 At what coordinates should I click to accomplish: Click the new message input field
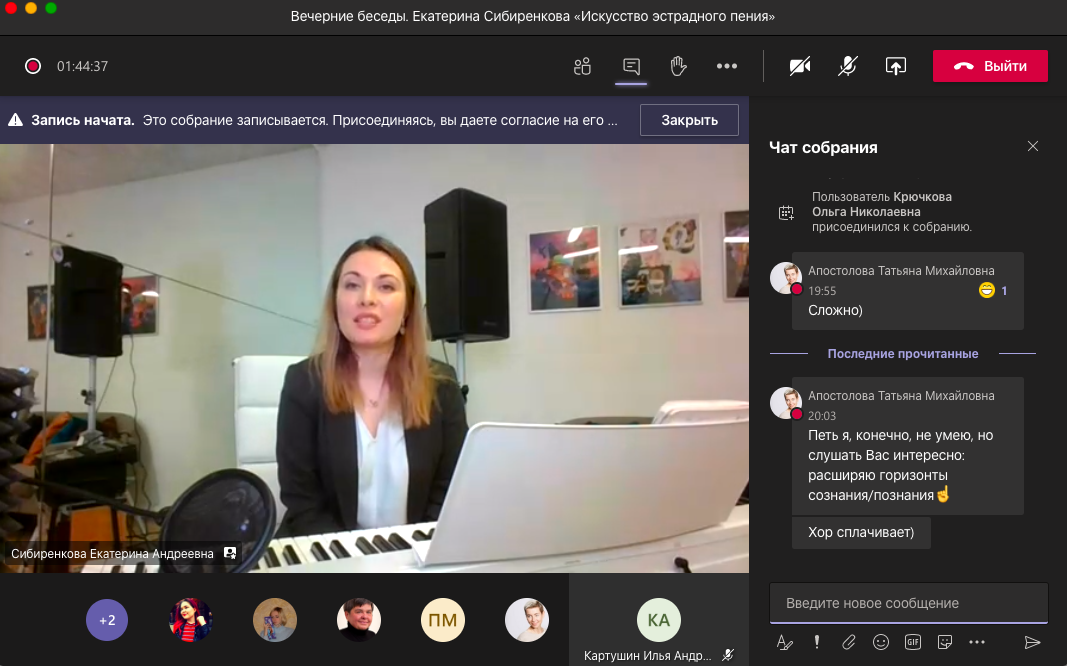[x=908, y=603]
